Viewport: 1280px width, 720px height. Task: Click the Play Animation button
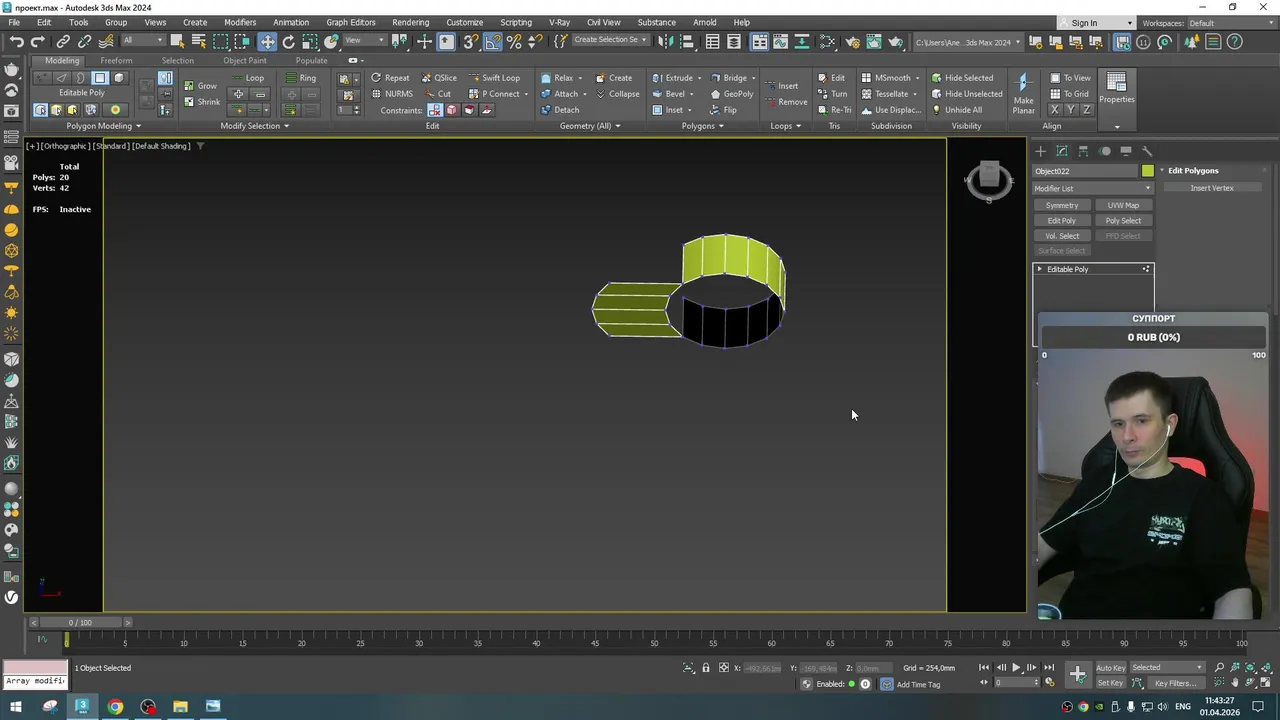point(1016,668)
